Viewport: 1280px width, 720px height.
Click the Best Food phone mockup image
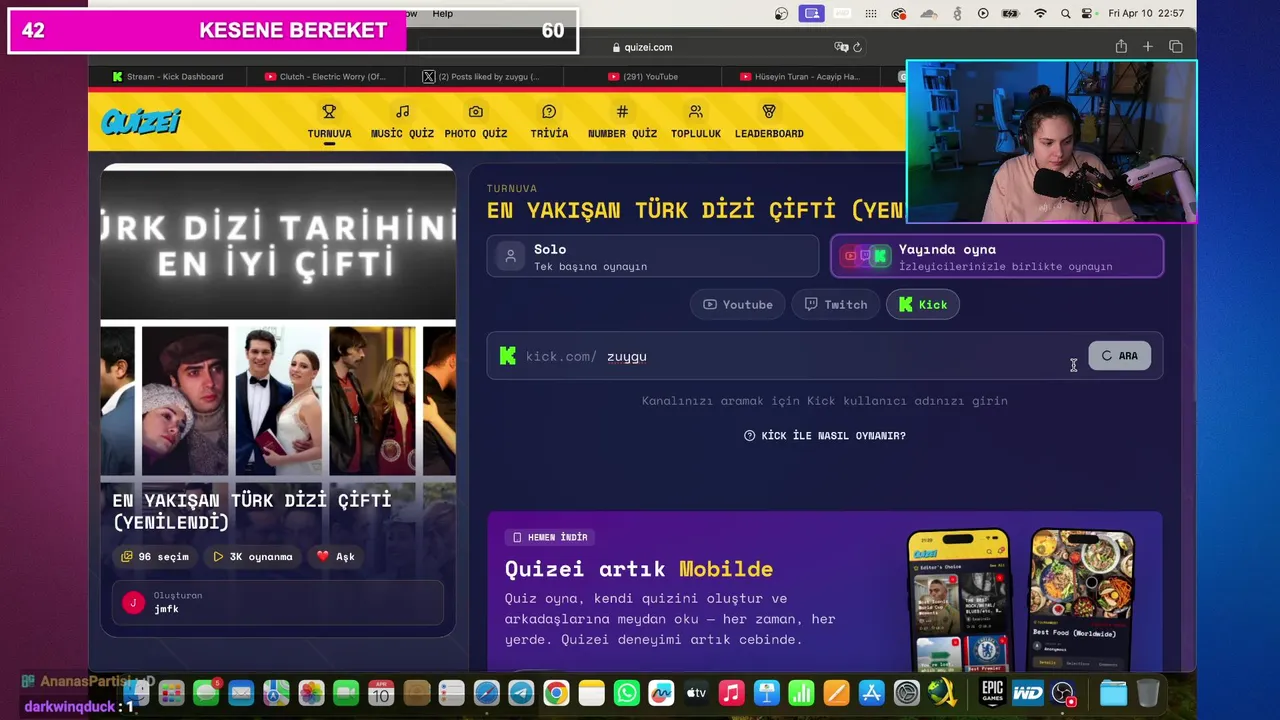(x=1082, y=600)
